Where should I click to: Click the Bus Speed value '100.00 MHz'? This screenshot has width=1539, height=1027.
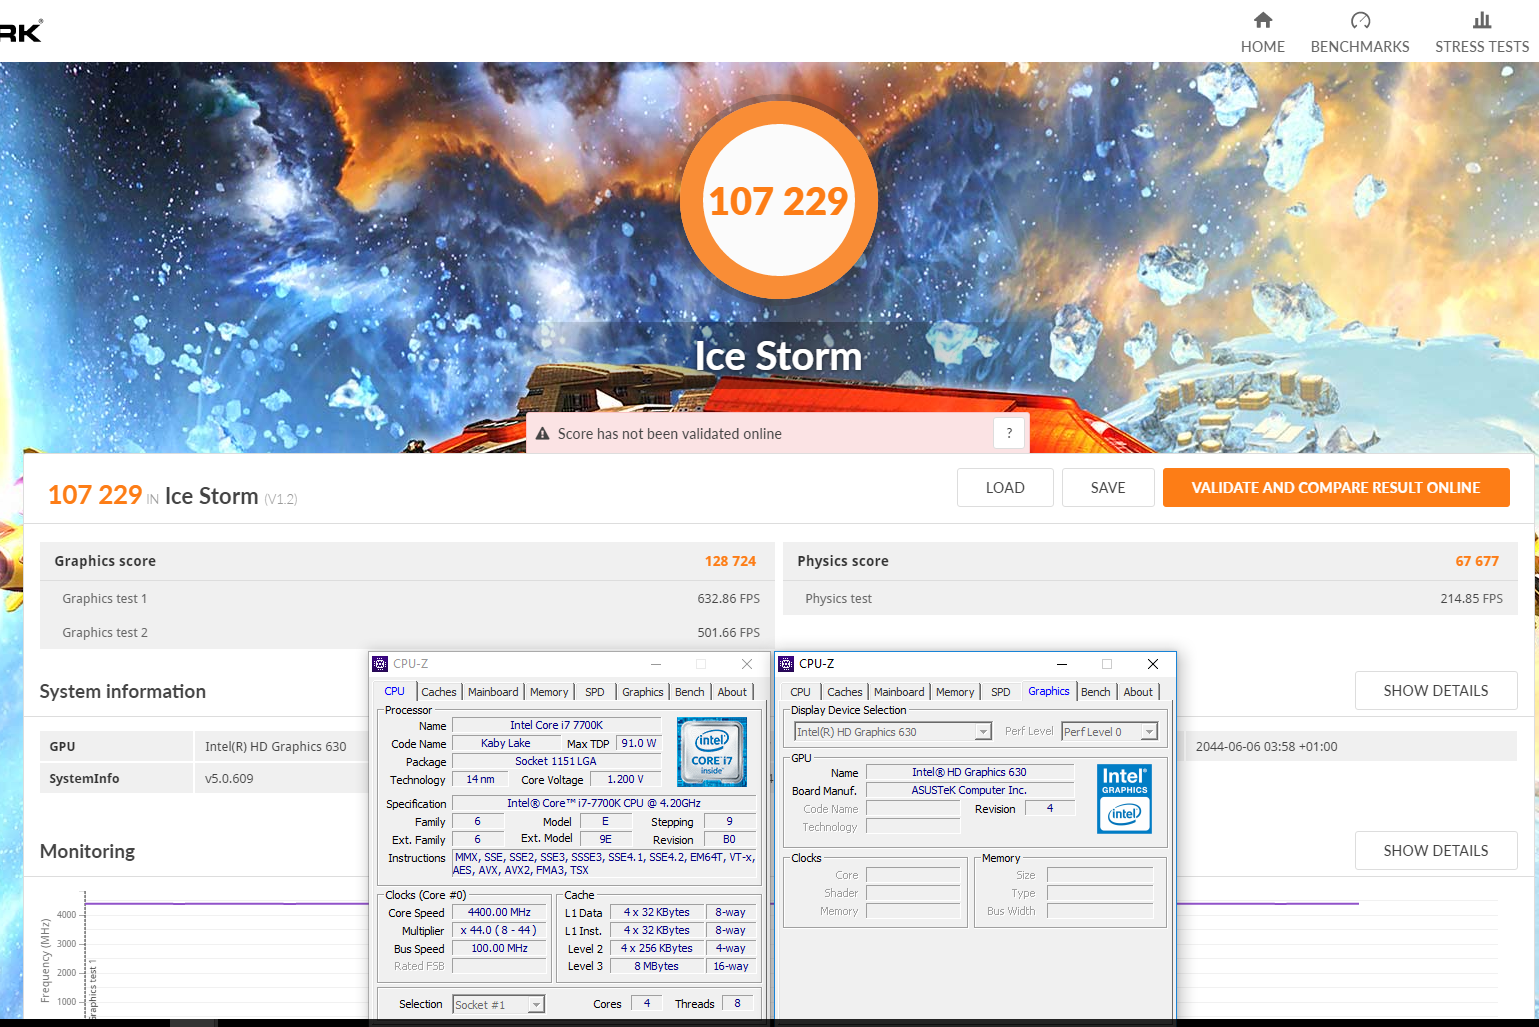tap(499, 948)
